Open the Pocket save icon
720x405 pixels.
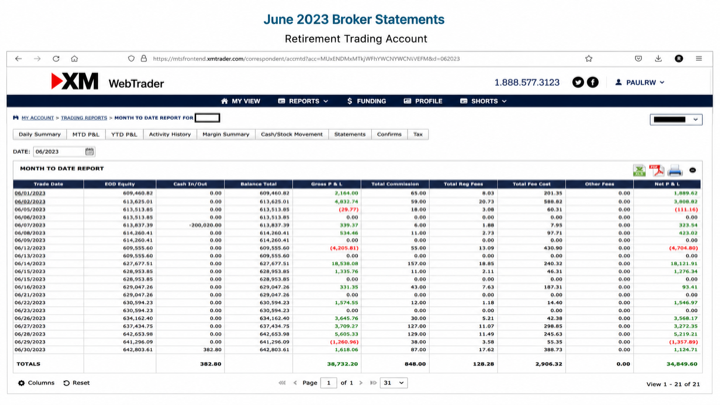tap(638, 59)
